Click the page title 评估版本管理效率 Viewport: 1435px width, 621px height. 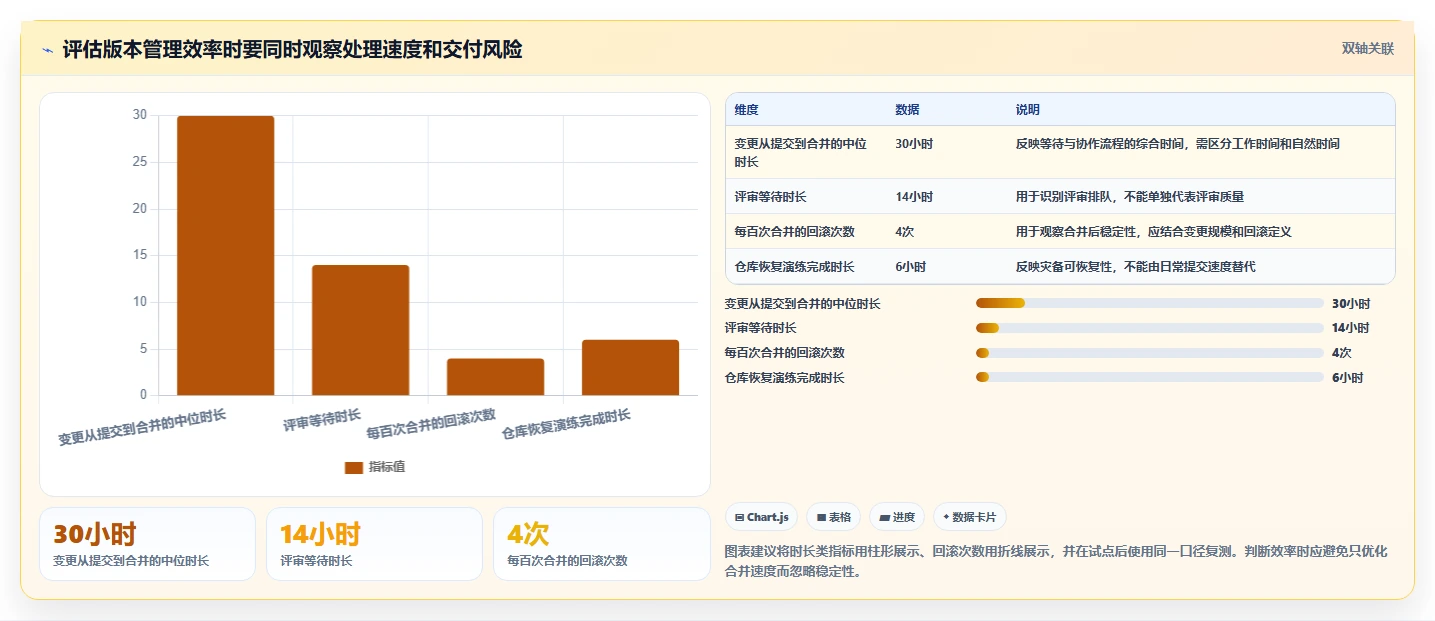pyautogui.click(x=292, y=49)
